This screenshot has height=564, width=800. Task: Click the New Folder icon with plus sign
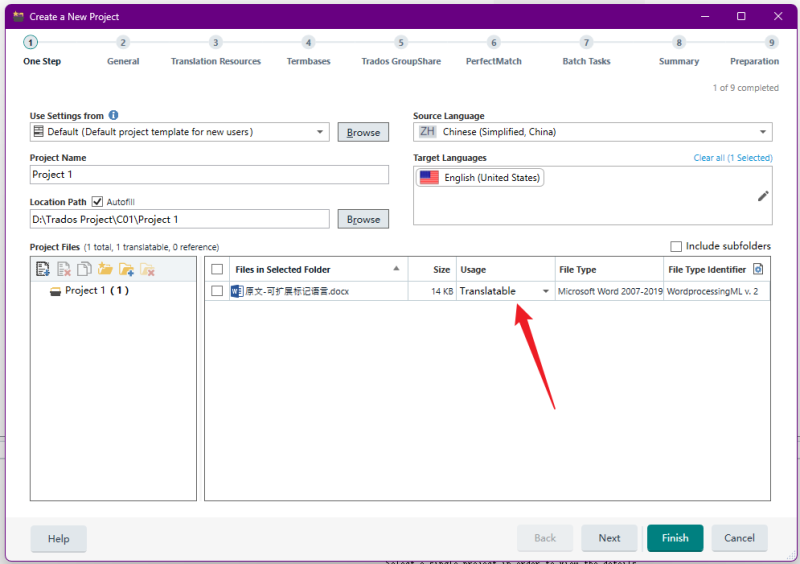(126, 269)
